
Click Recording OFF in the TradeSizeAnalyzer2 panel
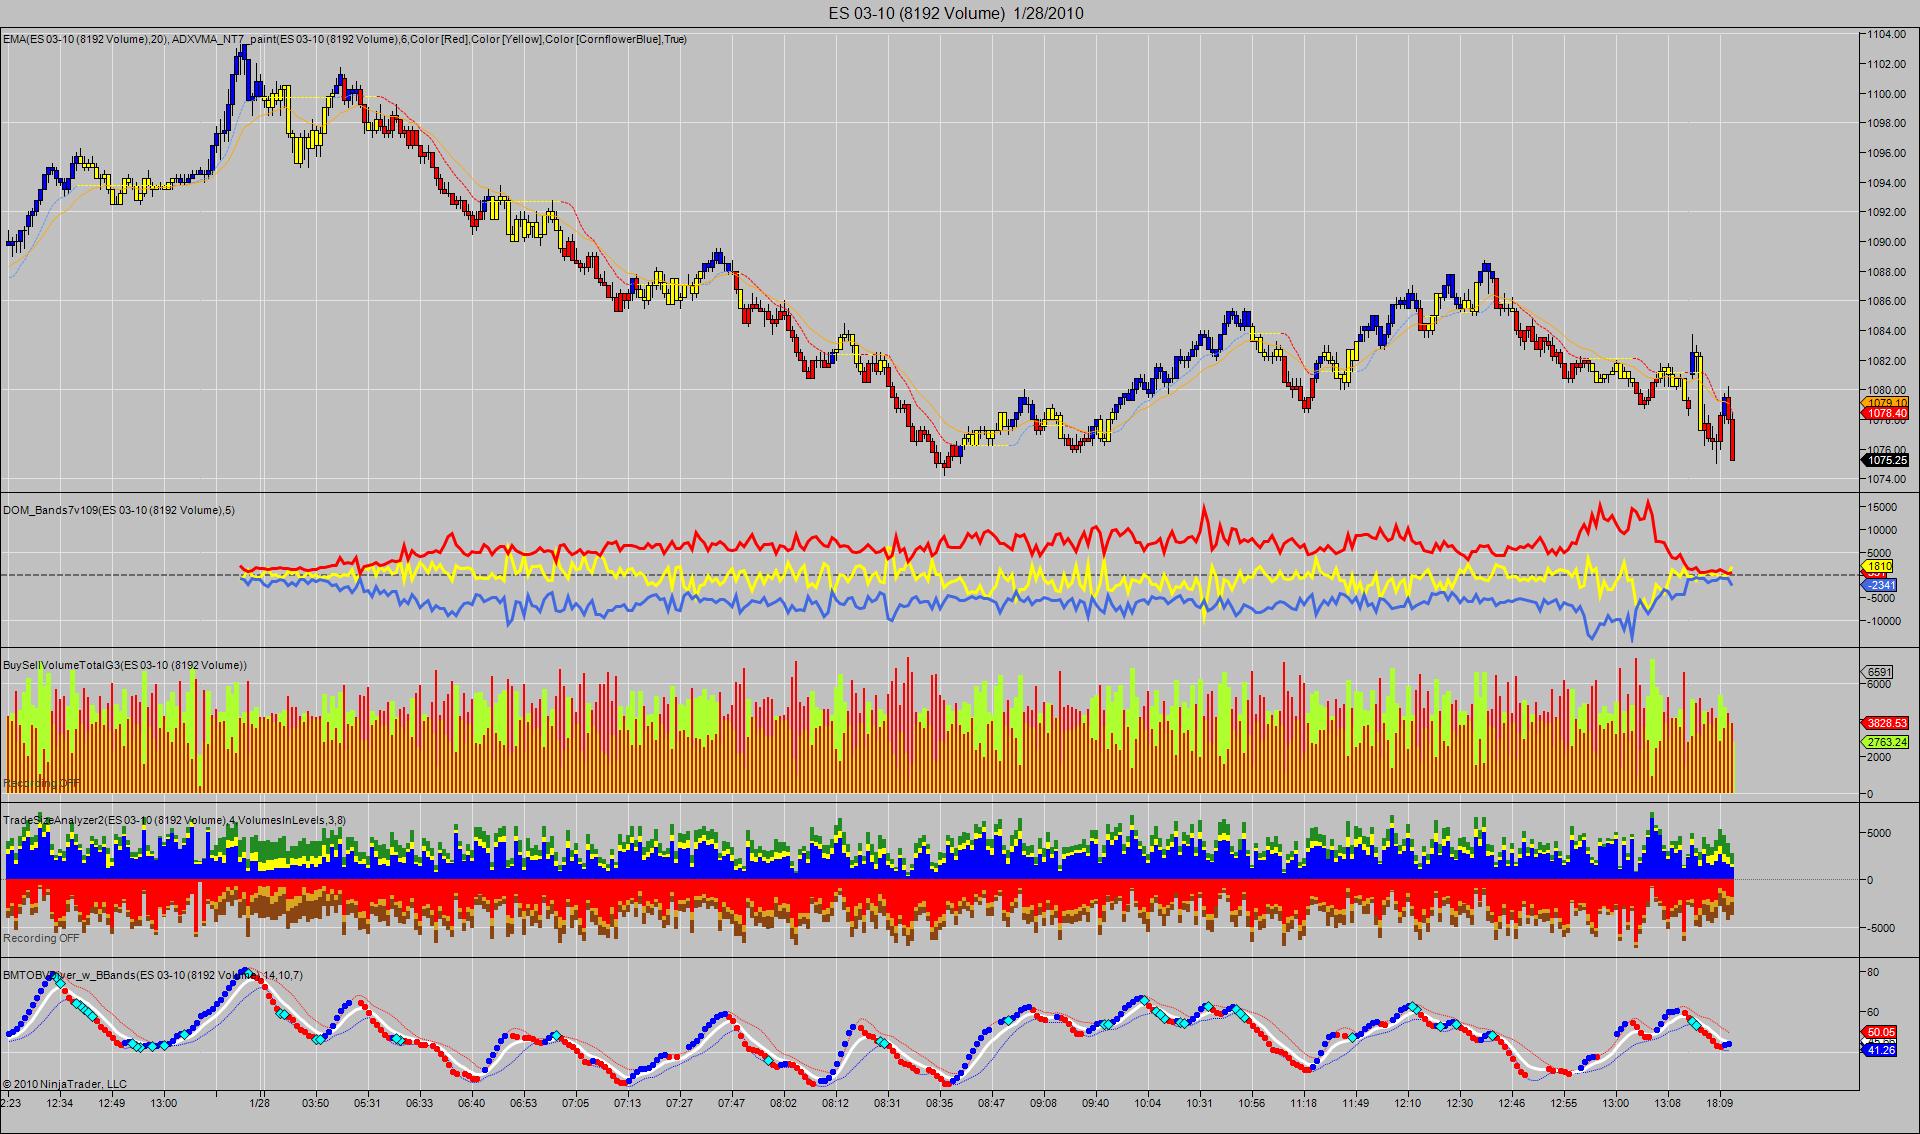click(42, 938)
